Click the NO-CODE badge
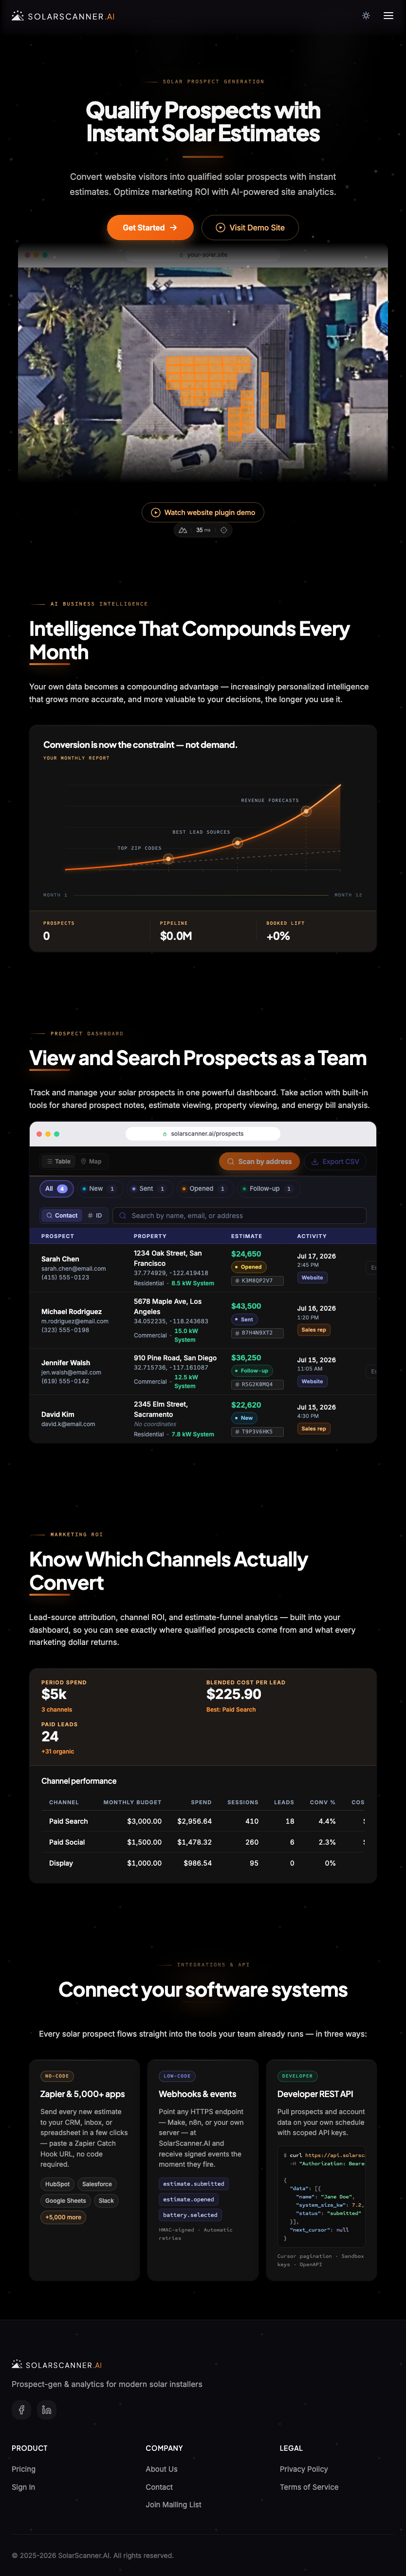The width and height of the screenshot is (406, 2576). (56, 2075)
